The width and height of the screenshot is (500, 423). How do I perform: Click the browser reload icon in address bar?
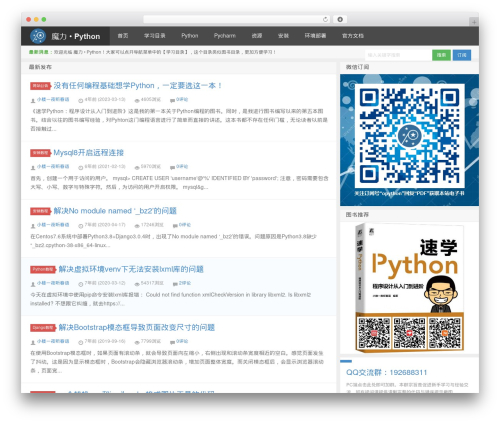point(325,20)
